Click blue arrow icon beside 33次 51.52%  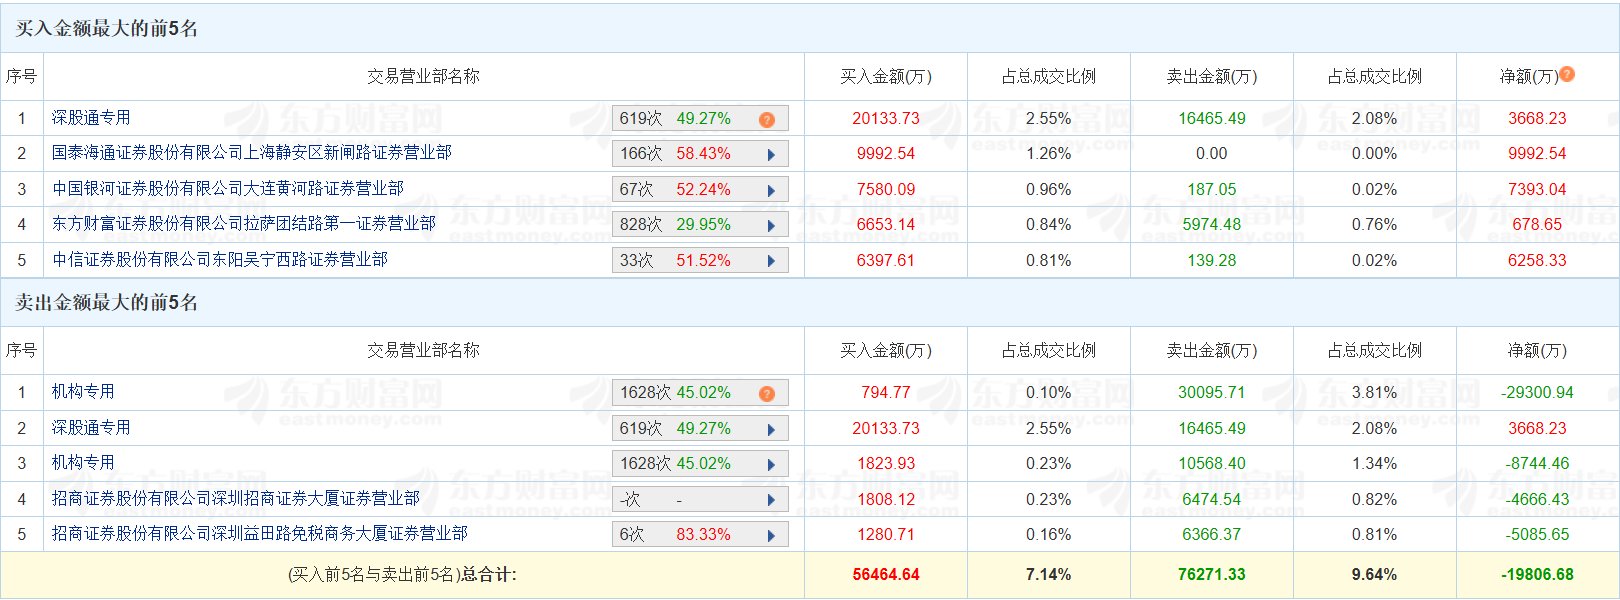pos(771,261)
